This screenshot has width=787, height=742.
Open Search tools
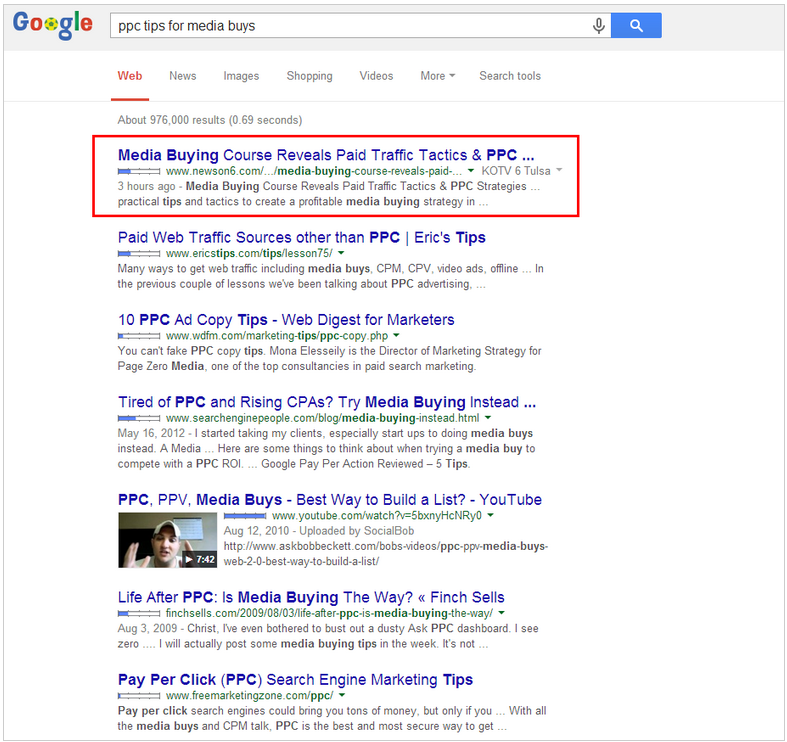pyautogui.click(x=510, y=76)
